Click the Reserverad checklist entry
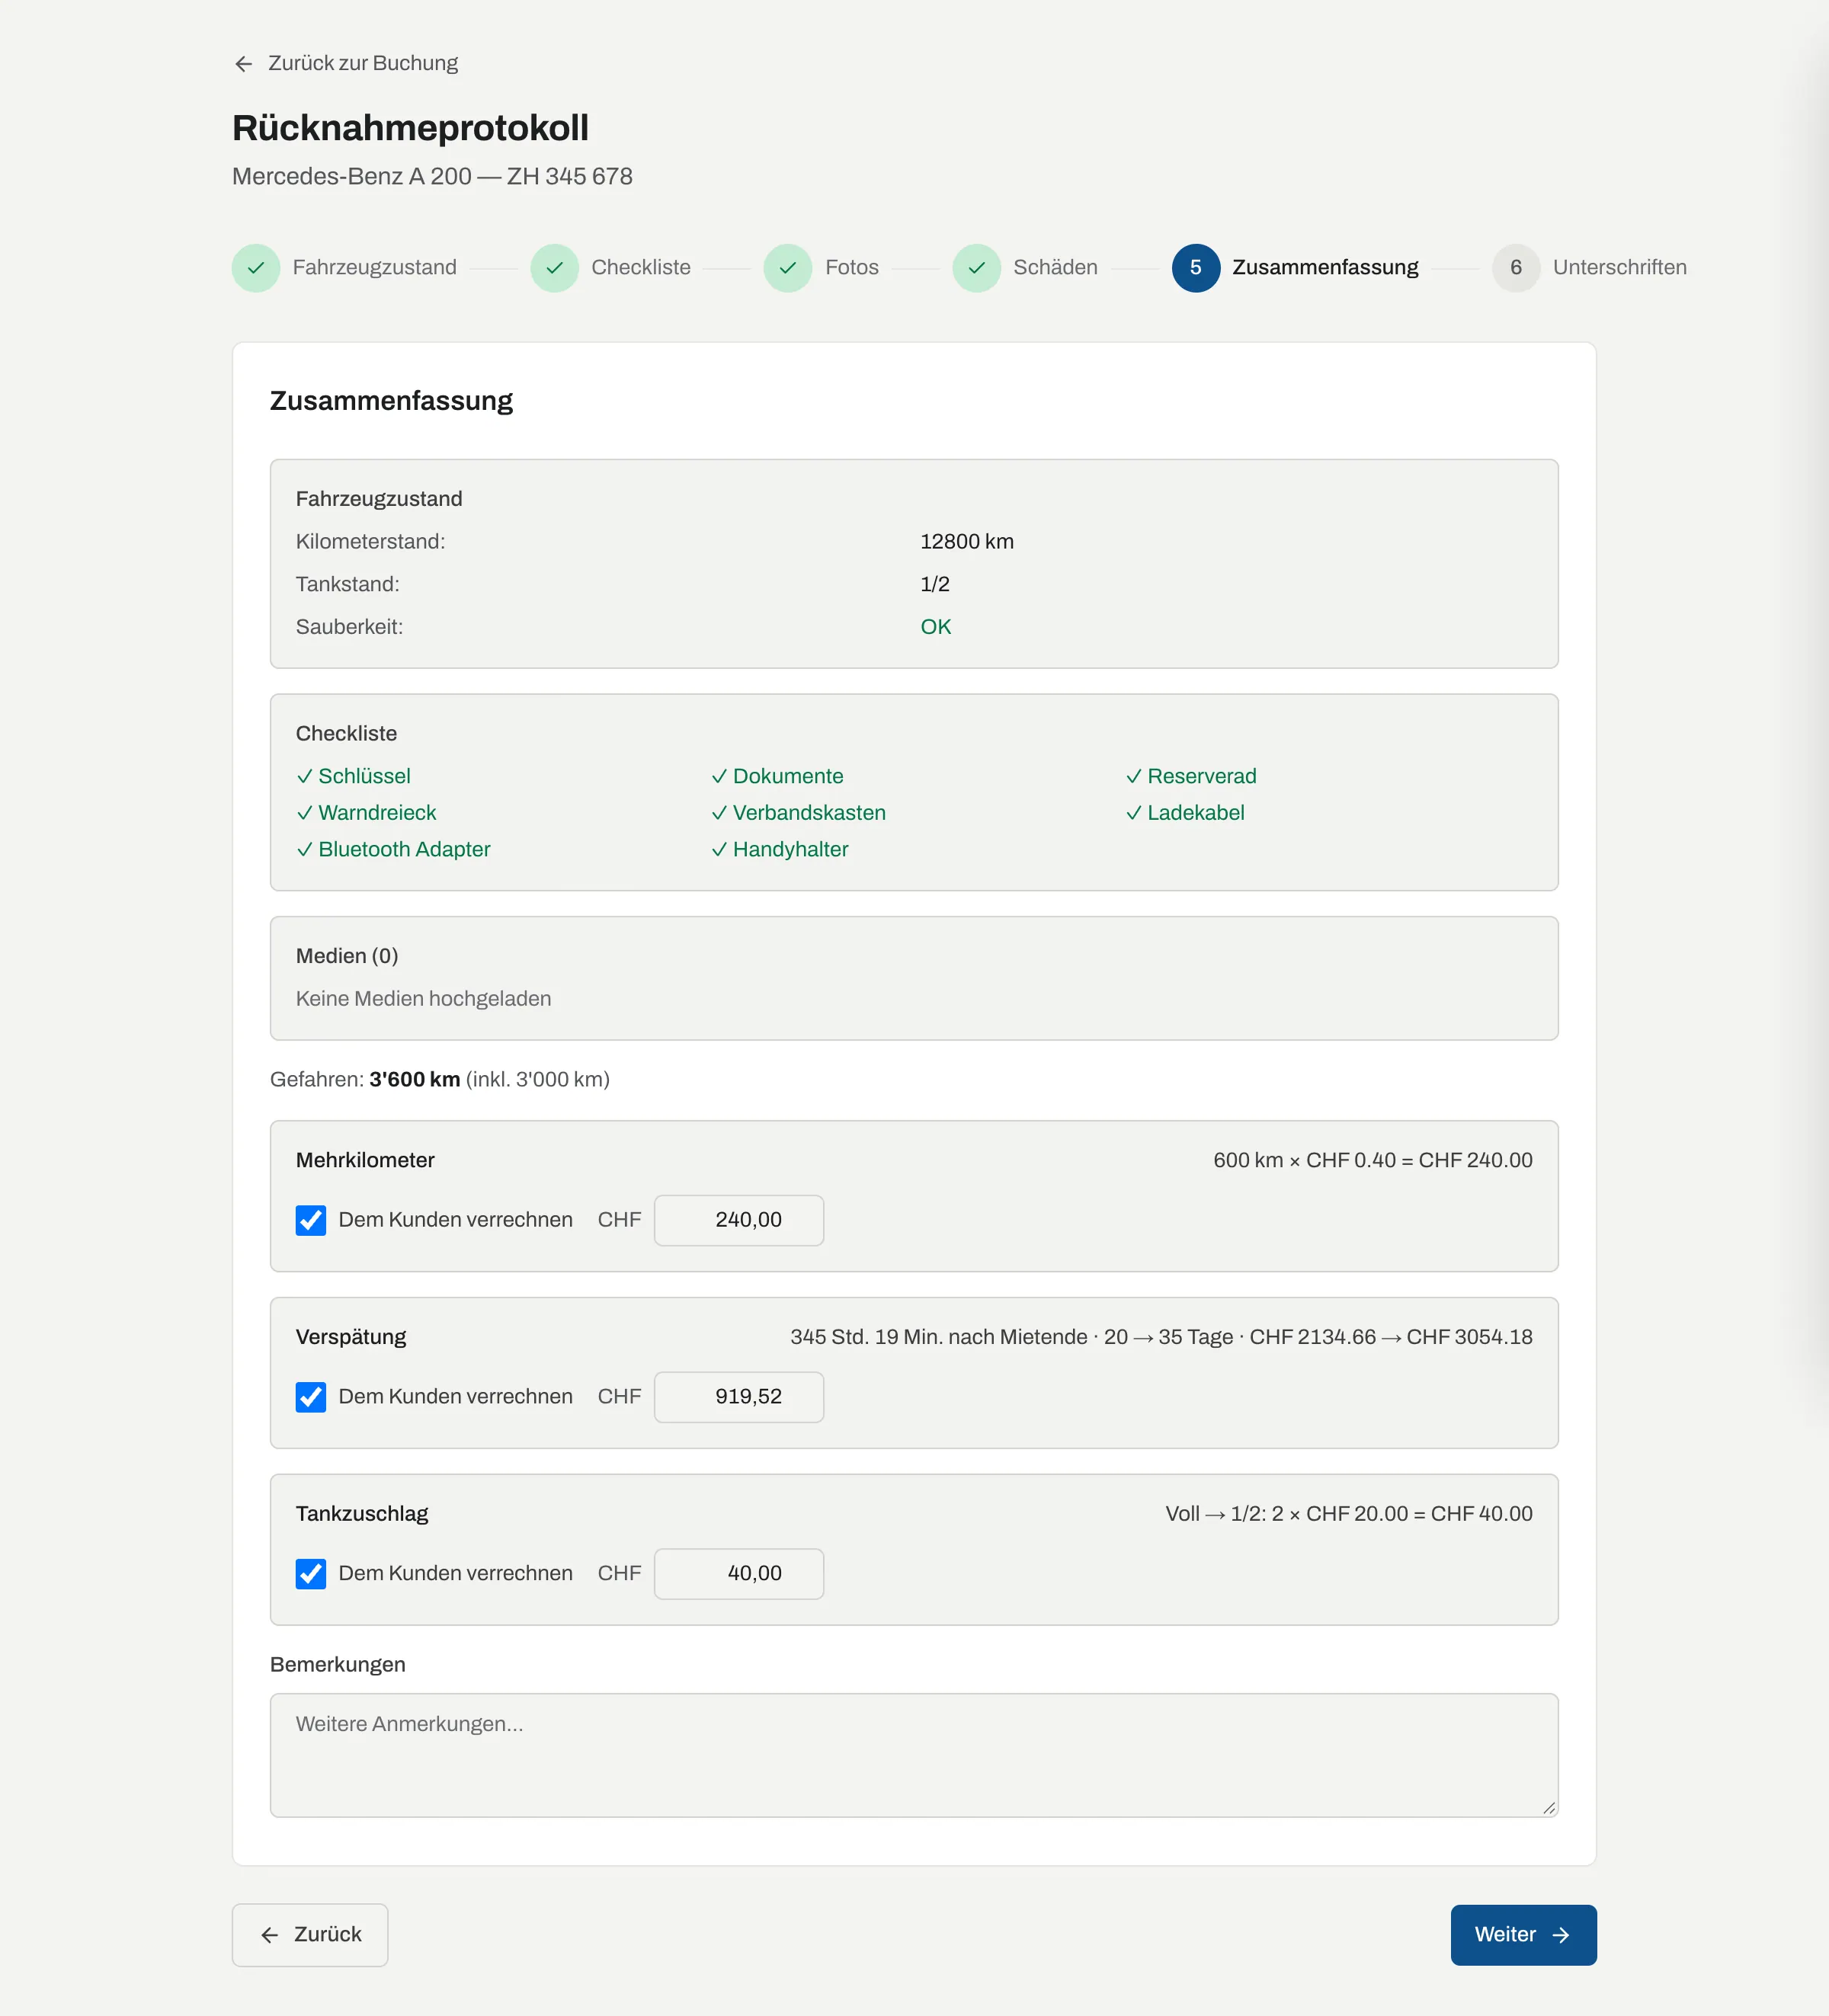 coord(1191,776)
